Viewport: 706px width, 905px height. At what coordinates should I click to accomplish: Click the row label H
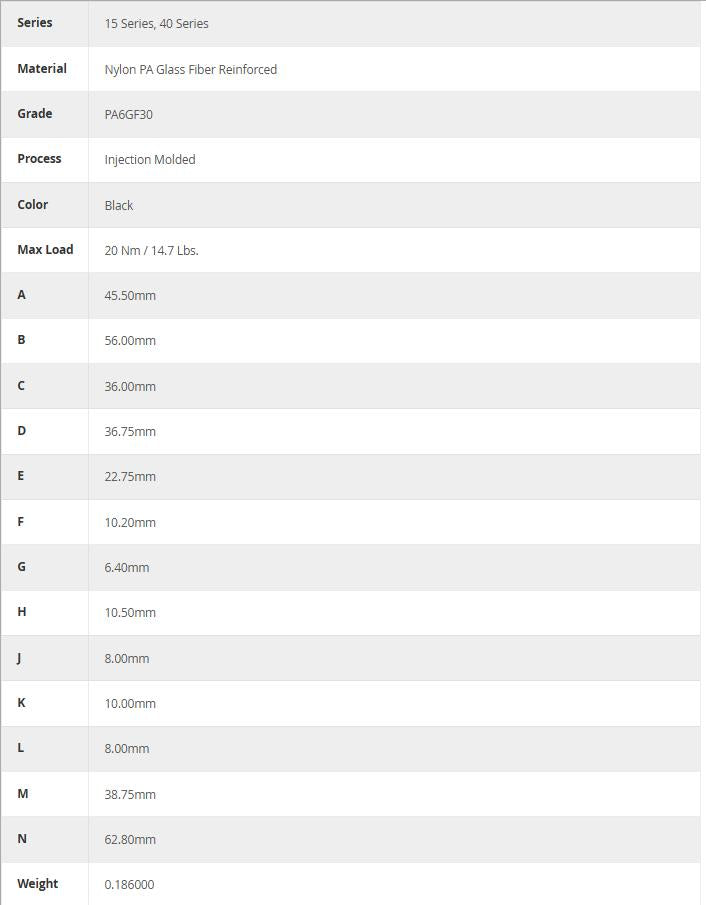coord(22,612)
